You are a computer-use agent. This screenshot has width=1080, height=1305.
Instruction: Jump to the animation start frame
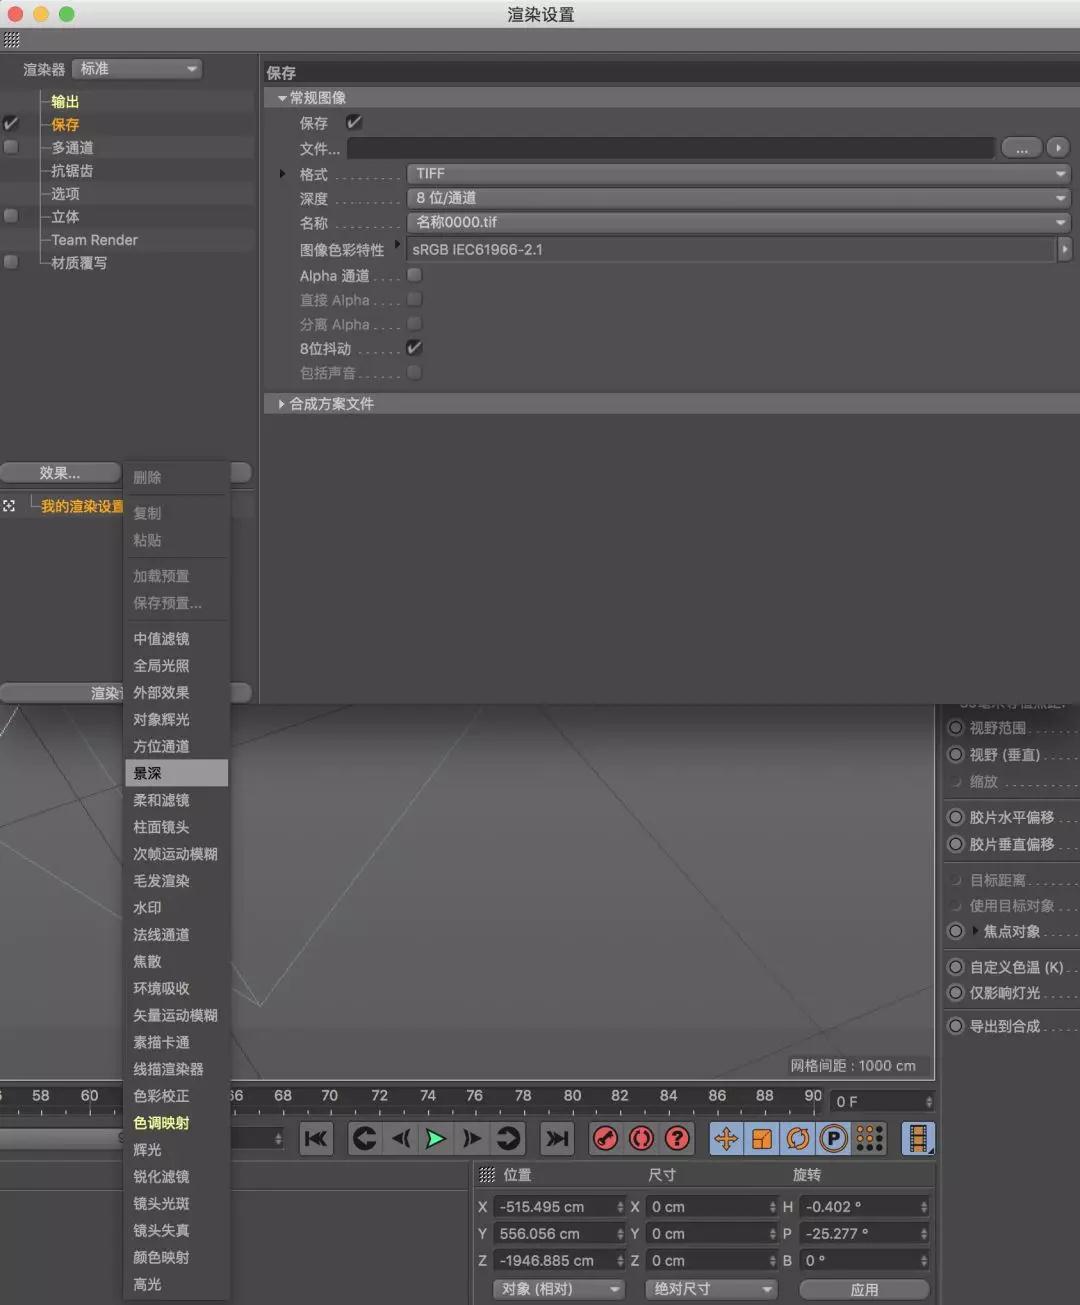(x=316, y=1138)
